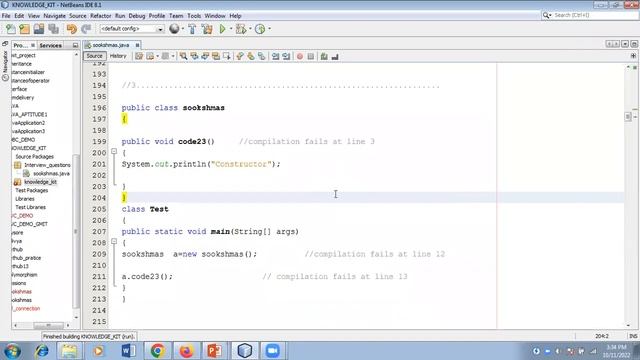640x360 pixels.
Task: Click the Toggle Highlight Search icon
Action: tap(216, 56)
